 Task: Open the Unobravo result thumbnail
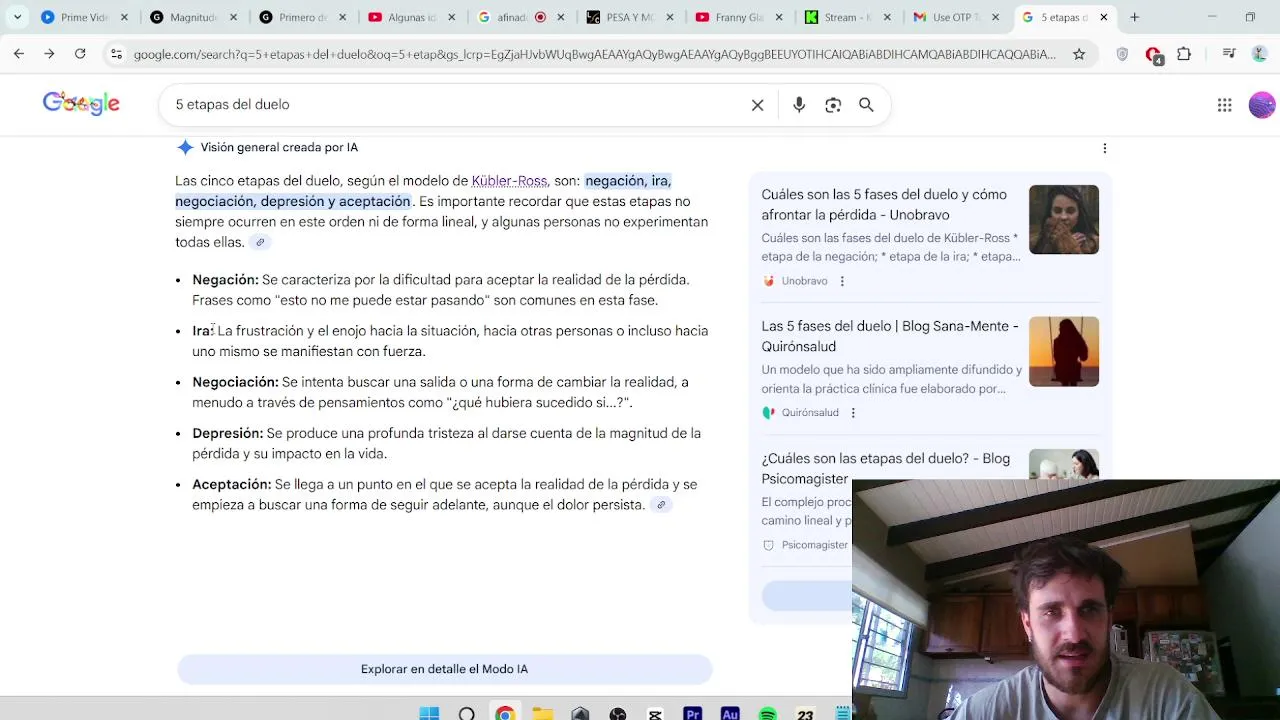point(1064,219)
